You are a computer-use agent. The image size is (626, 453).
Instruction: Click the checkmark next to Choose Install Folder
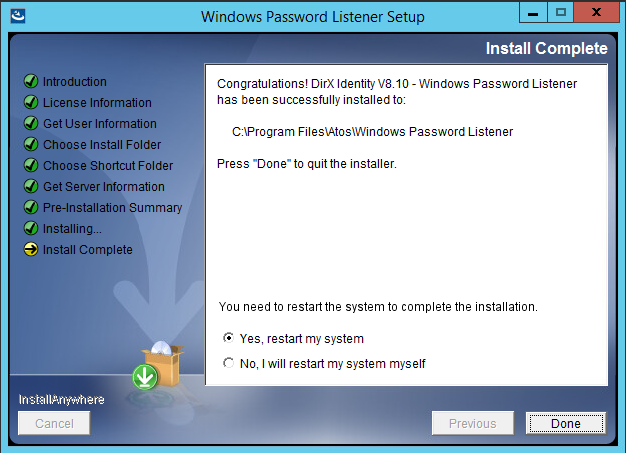coord(31,145)
